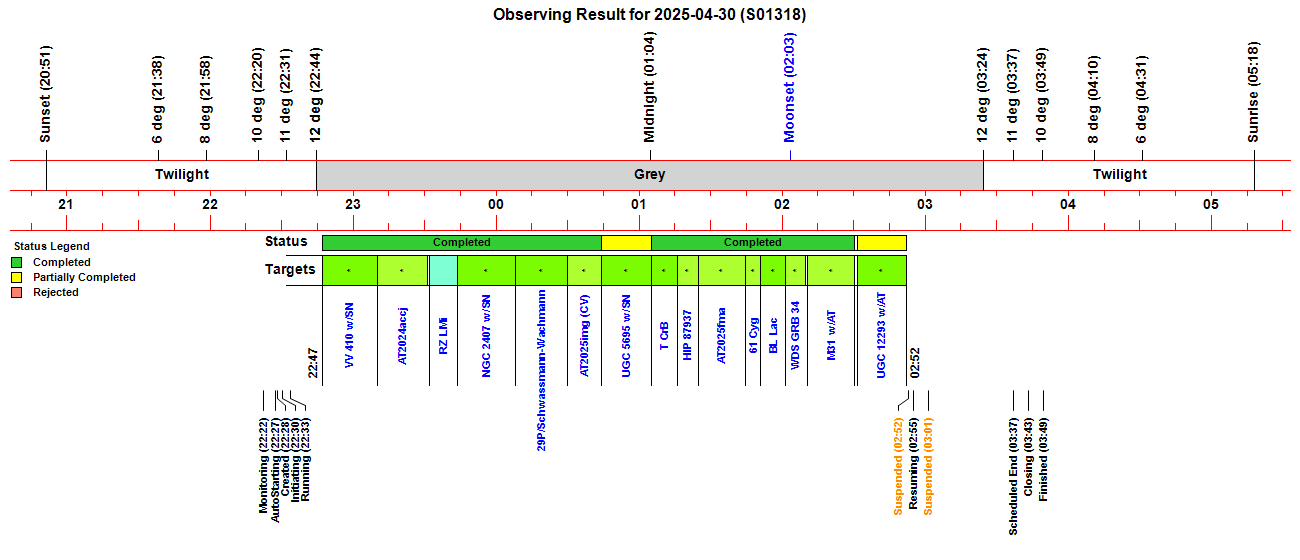1300x560 pixels.
Task: Click the hour 05 axis label
Action: [1211, 204]
